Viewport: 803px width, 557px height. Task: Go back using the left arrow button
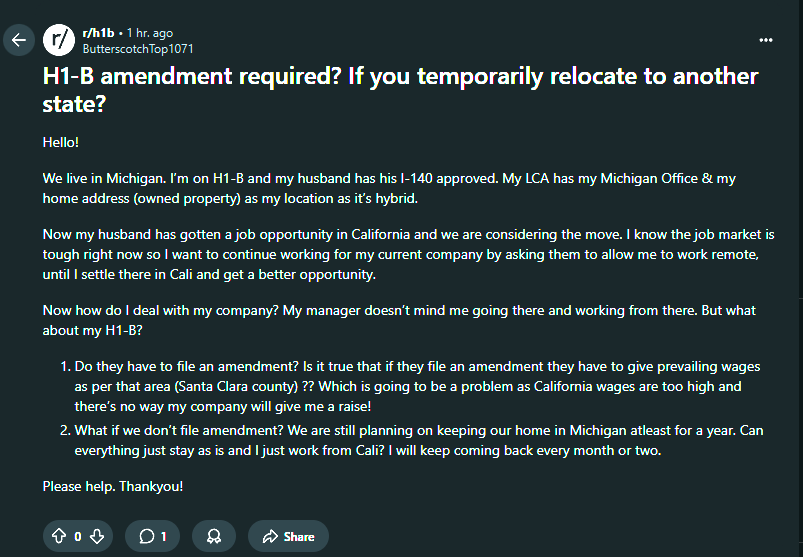19,40
